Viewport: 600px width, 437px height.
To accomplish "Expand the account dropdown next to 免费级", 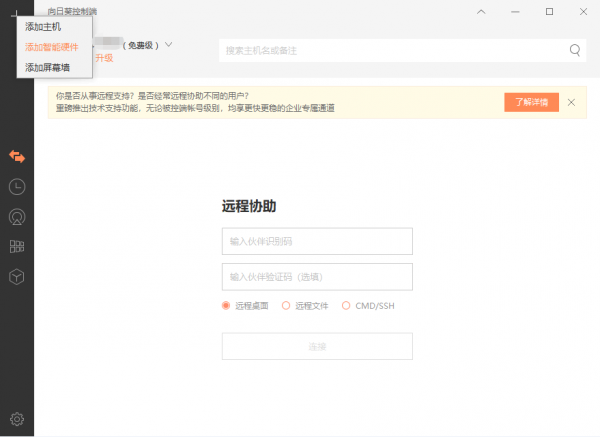I will [169, 44].
